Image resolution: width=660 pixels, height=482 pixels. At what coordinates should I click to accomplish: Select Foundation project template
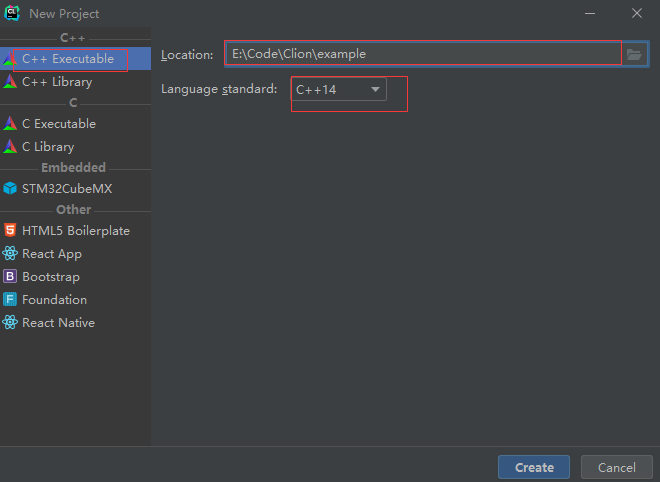pyautogui.click(x=75, y=300)
